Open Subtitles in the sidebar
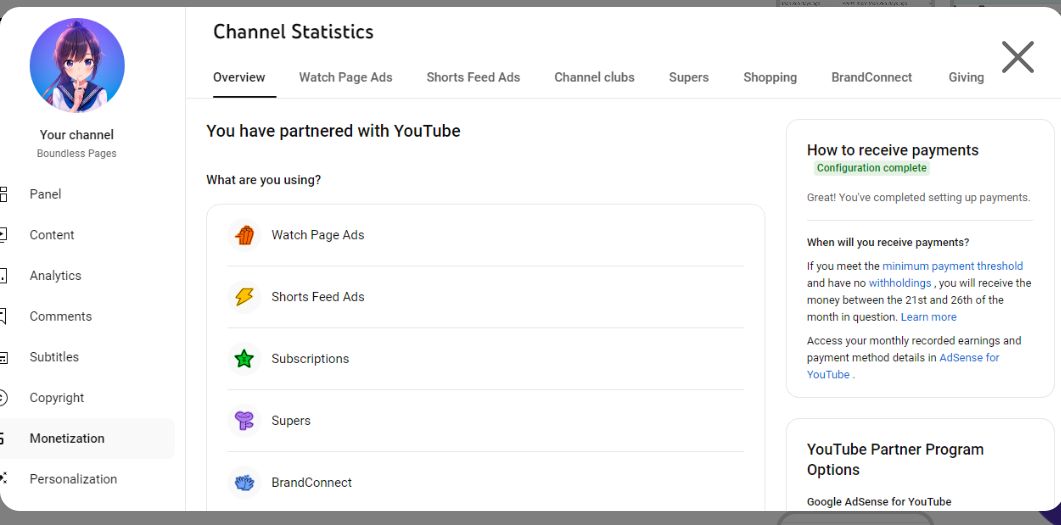This screenshot has width=1061, height=525. 54,357
